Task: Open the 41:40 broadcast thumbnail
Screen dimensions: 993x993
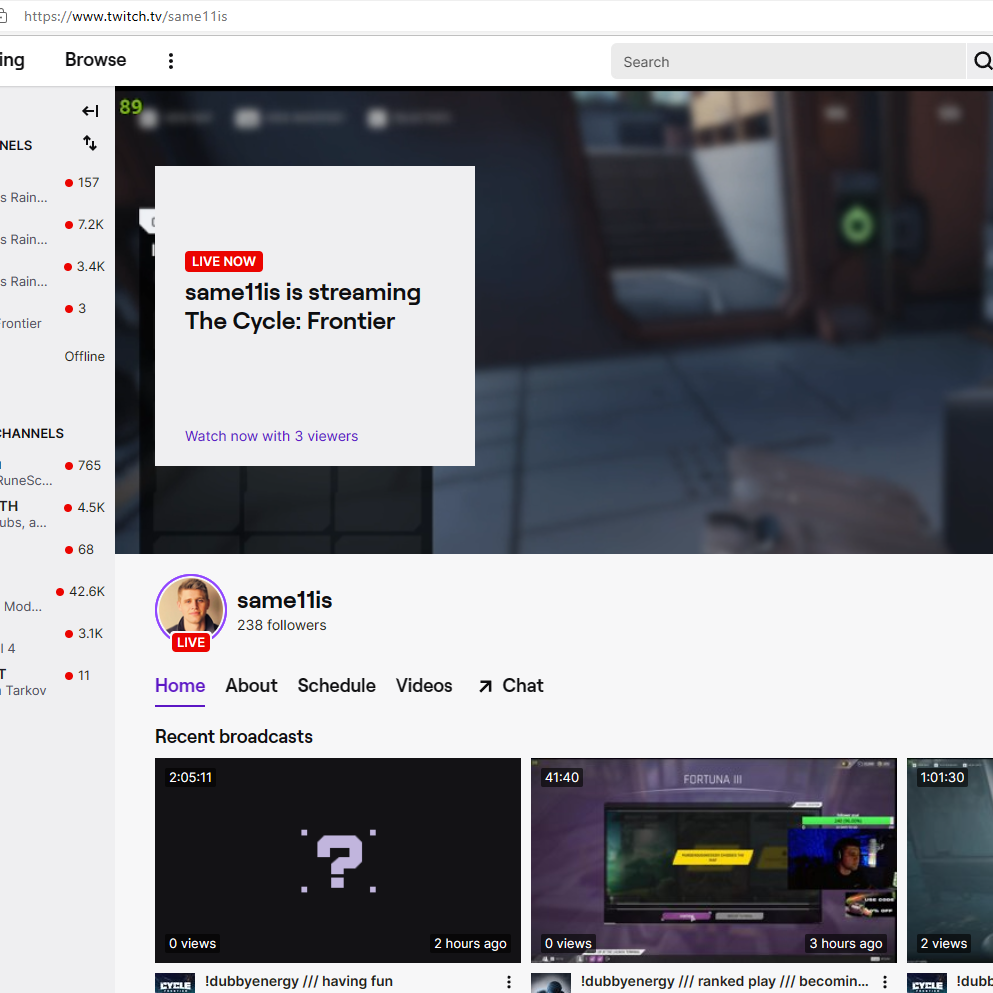Action: click(713, 860)
